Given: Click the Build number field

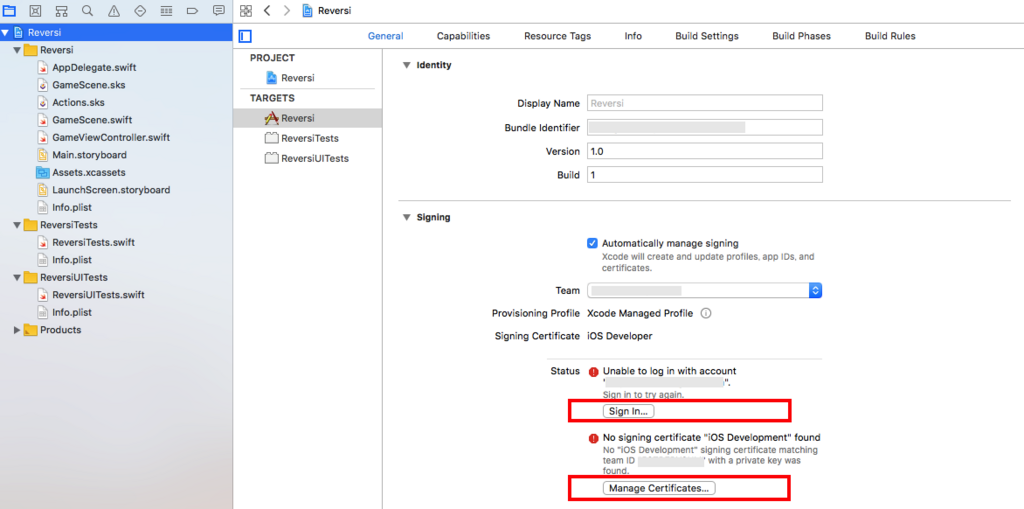Looking at the screenshot, I should [705, 175].
